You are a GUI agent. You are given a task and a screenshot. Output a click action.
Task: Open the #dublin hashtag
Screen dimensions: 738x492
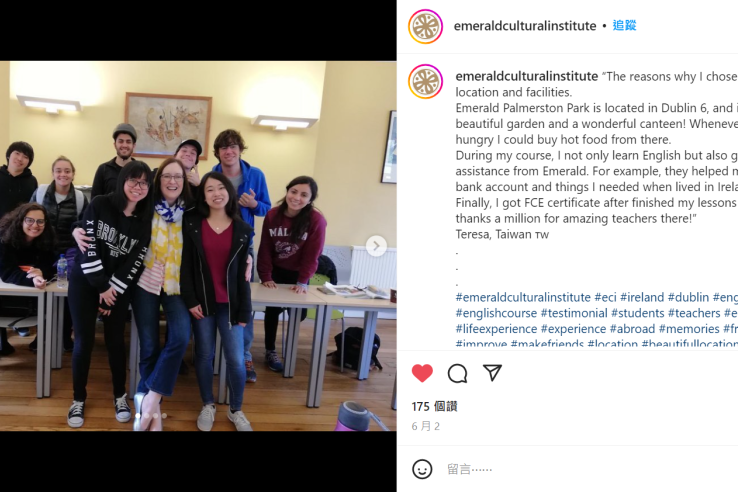688,298
